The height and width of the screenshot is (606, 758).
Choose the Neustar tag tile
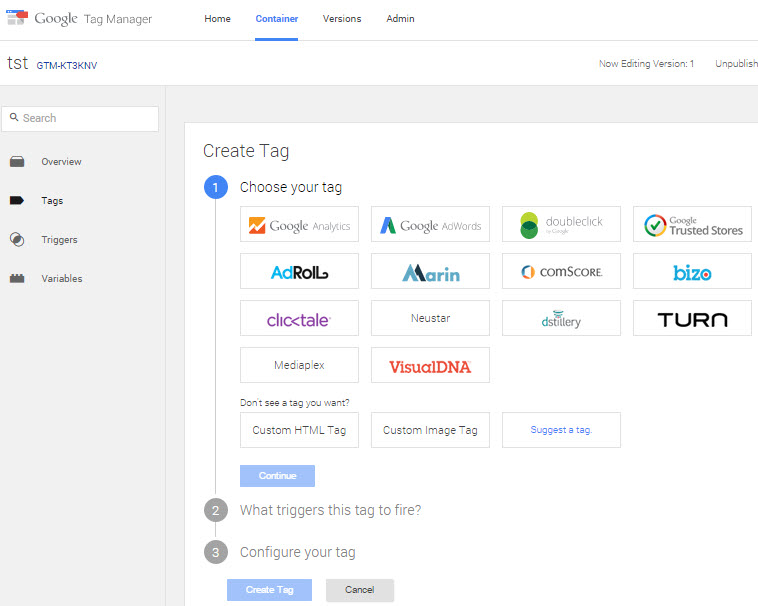pyautogui.click(x=430, y=318)
